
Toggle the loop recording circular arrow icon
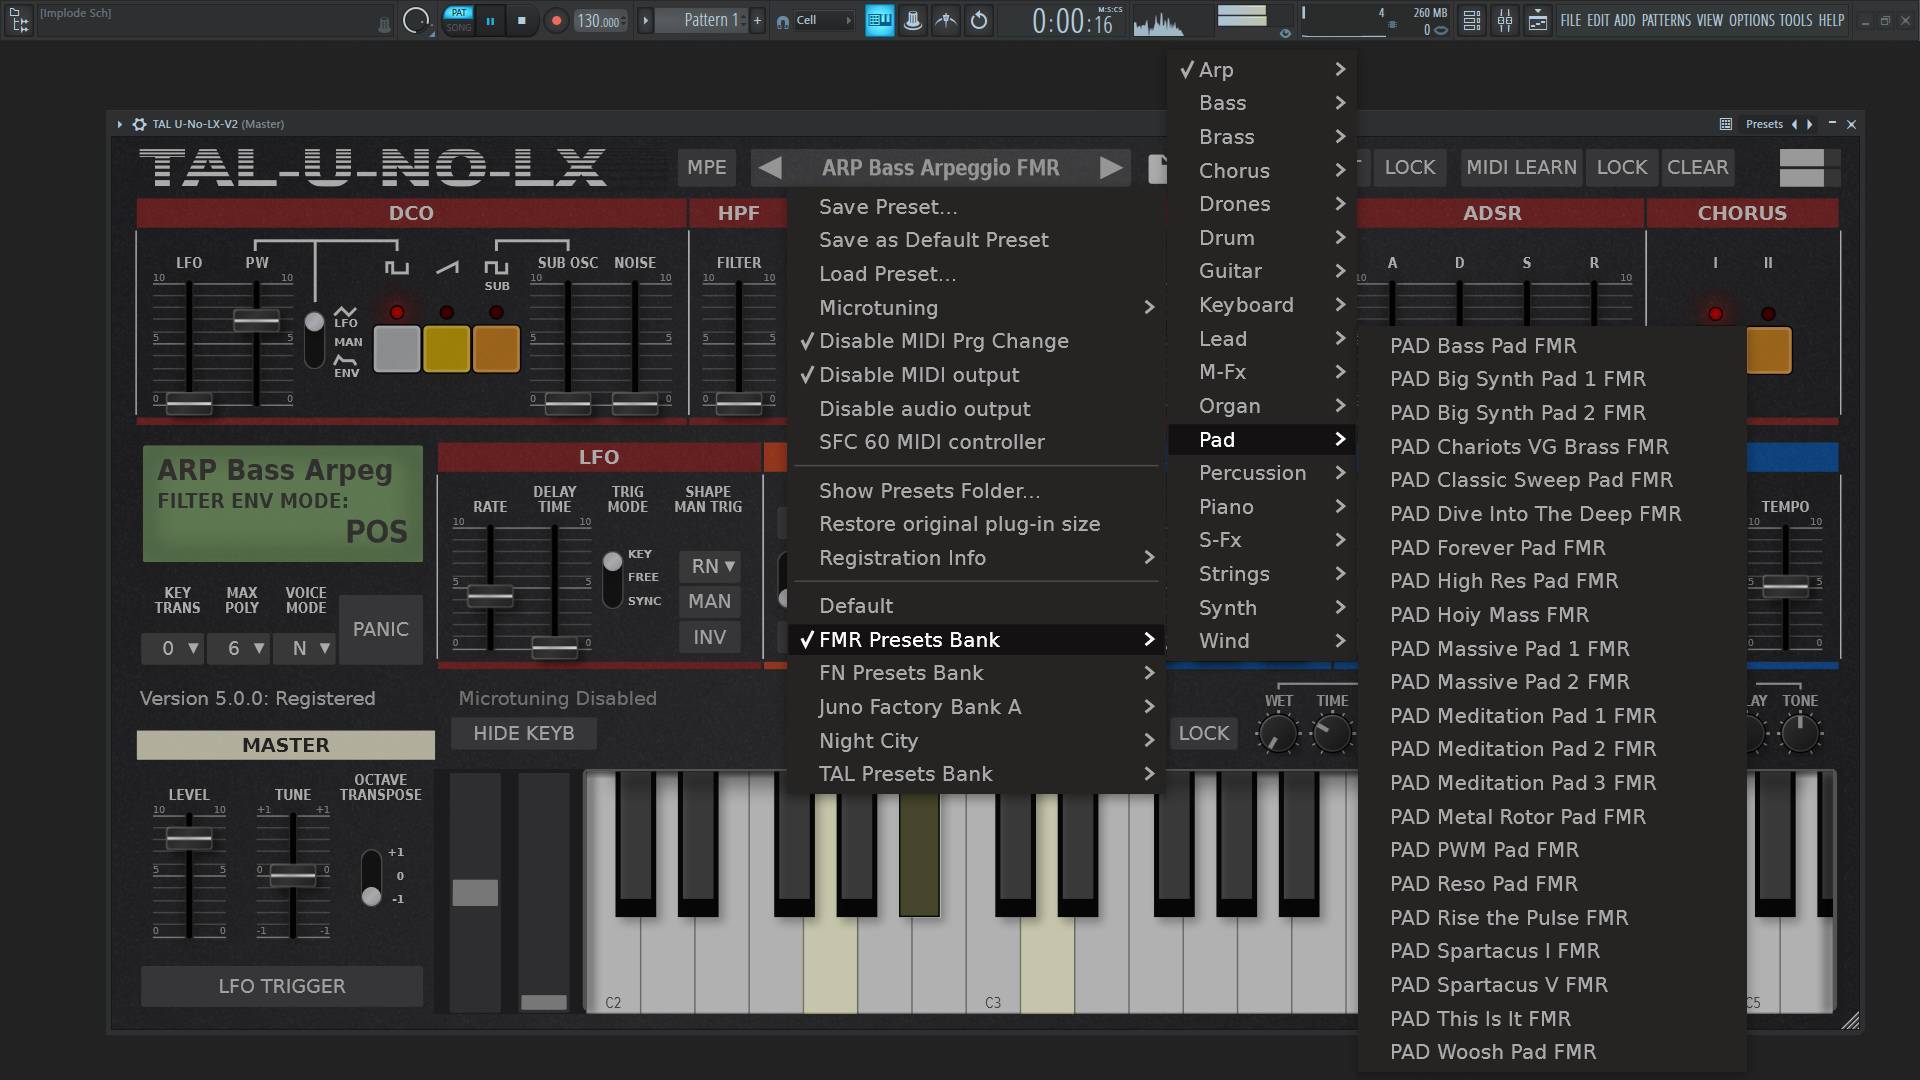979,20
